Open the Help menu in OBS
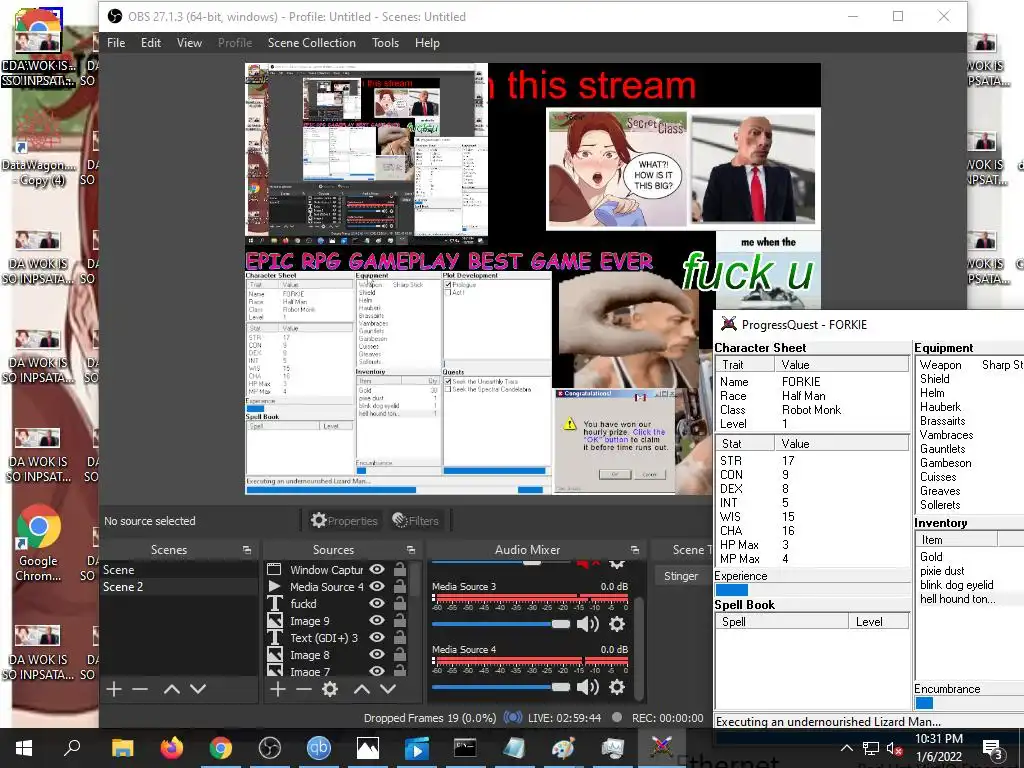The height and width of the screenshot is (768, 1024). pyautogui.click(x=427, y=42)
